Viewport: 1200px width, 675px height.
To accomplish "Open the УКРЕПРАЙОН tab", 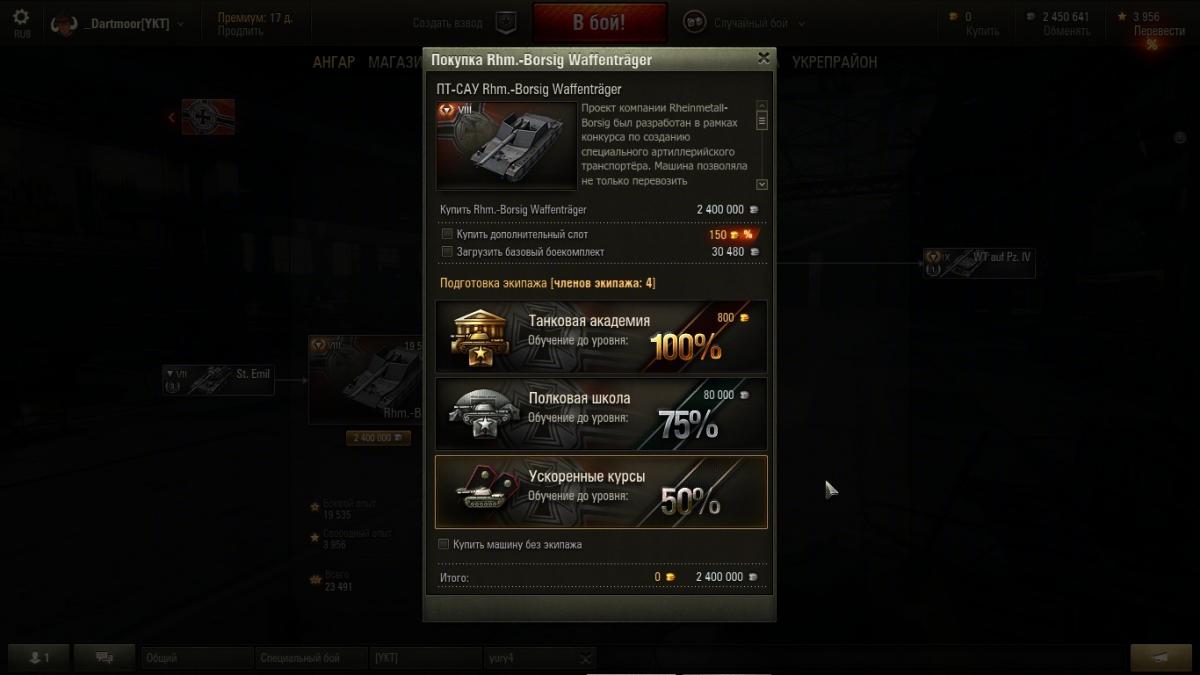I will coord(835,62).
